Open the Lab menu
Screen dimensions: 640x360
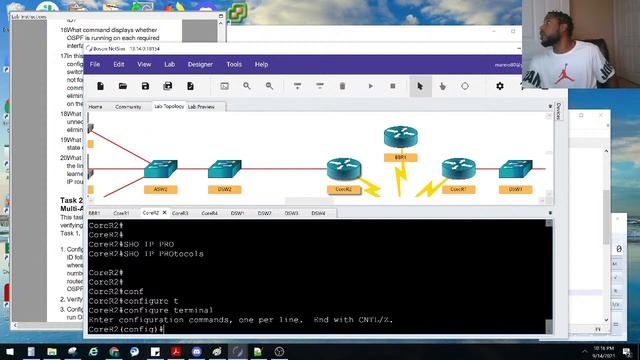tap(169, 64)
